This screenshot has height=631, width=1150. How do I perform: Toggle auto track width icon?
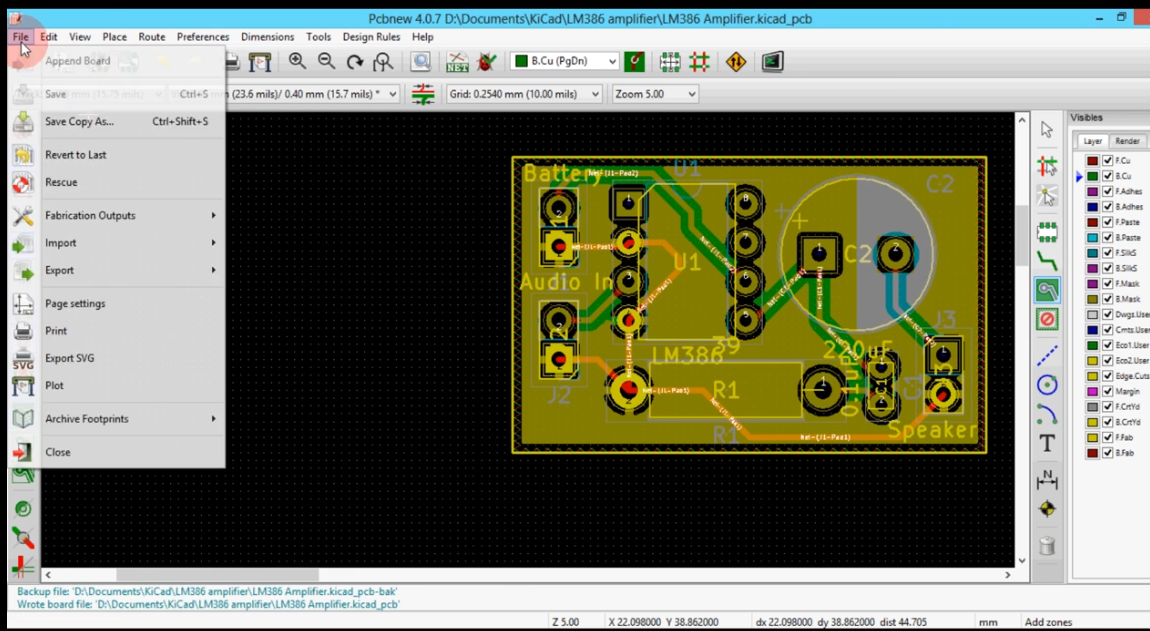(423, 94)
